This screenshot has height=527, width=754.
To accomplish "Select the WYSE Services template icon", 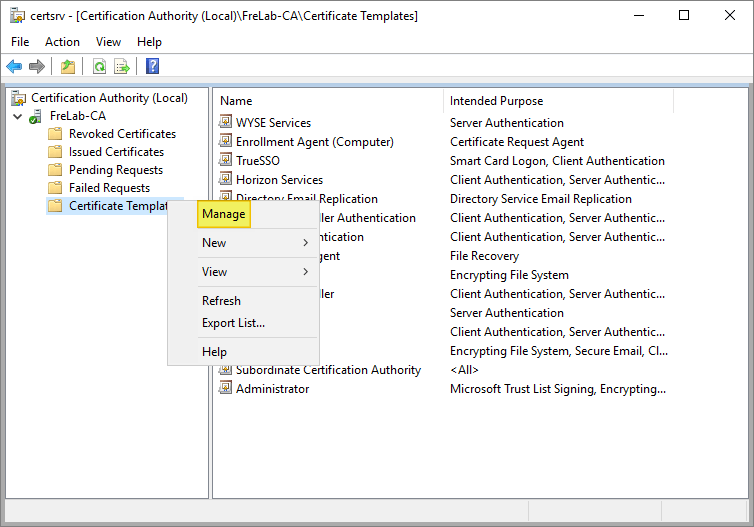I will click(226, 123).
